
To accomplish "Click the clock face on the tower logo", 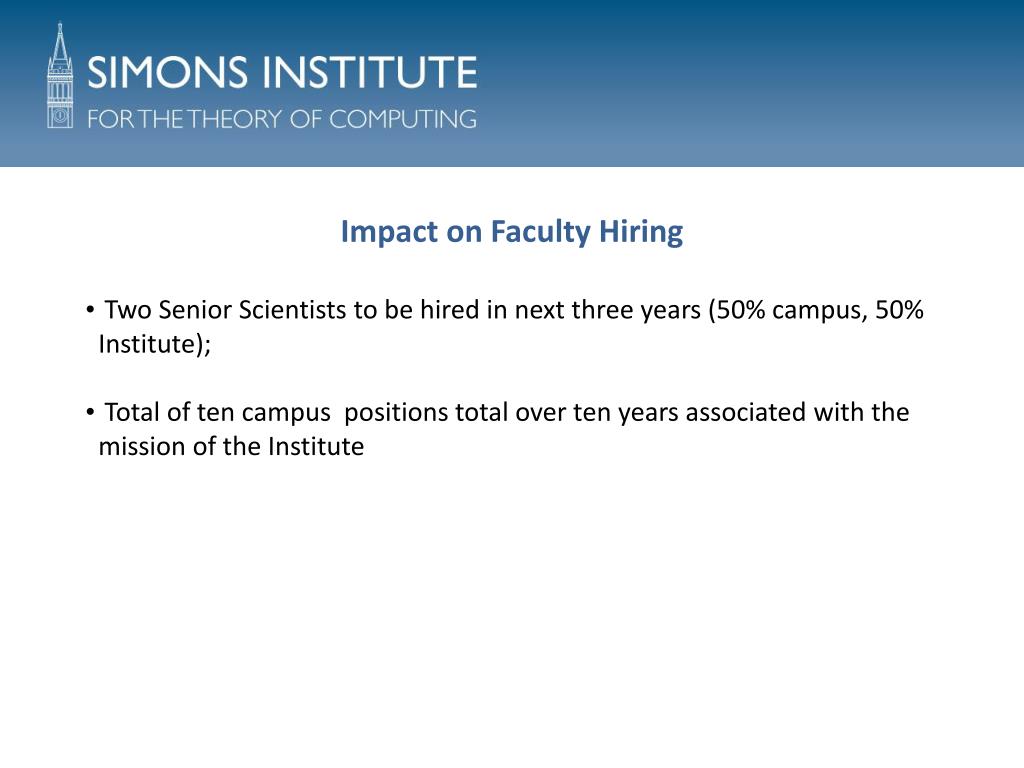I will [60, 116].
